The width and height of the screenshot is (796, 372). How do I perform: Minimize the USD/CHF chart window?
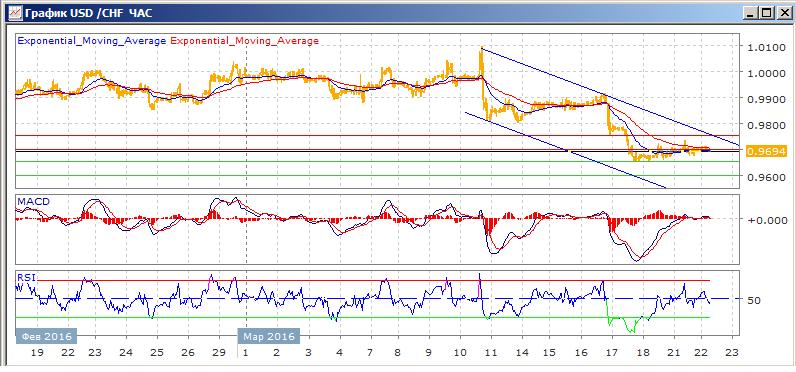(750, 13)
